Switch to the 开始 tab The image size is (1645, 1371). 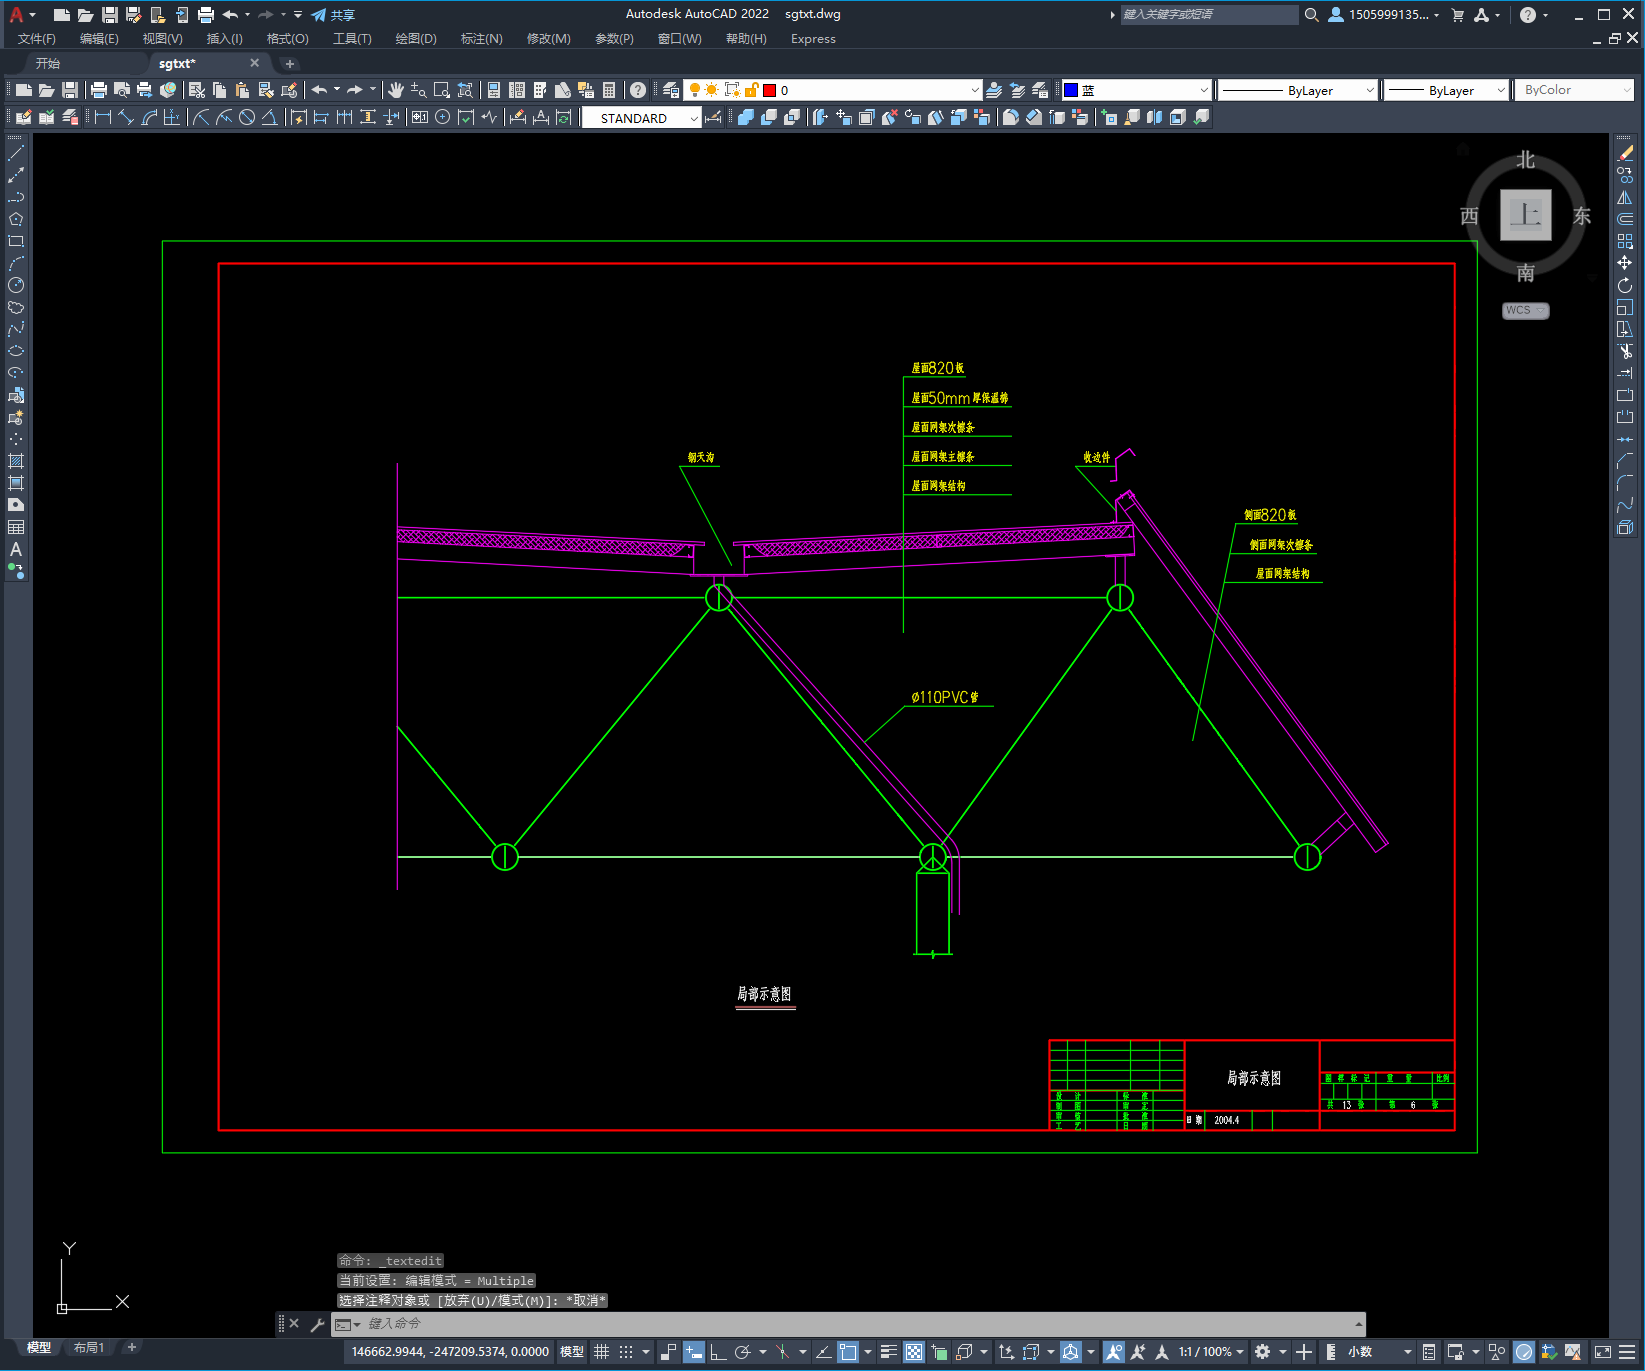48,63
